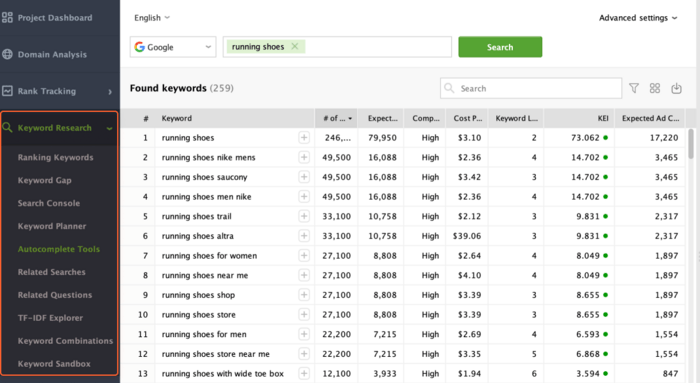Click the export download icon
This screenshot has height=383, width=700.
pyautogui.click(x=676, y=88)
